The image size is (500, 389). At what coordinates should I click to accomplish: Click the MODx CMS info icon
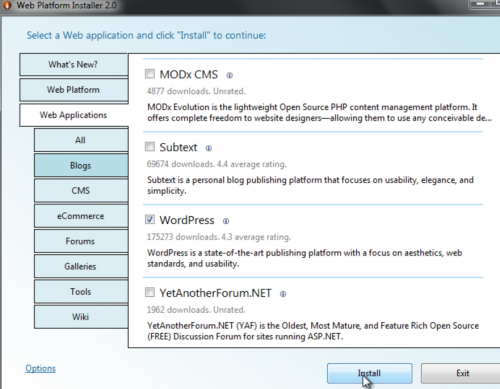(230, 75)
